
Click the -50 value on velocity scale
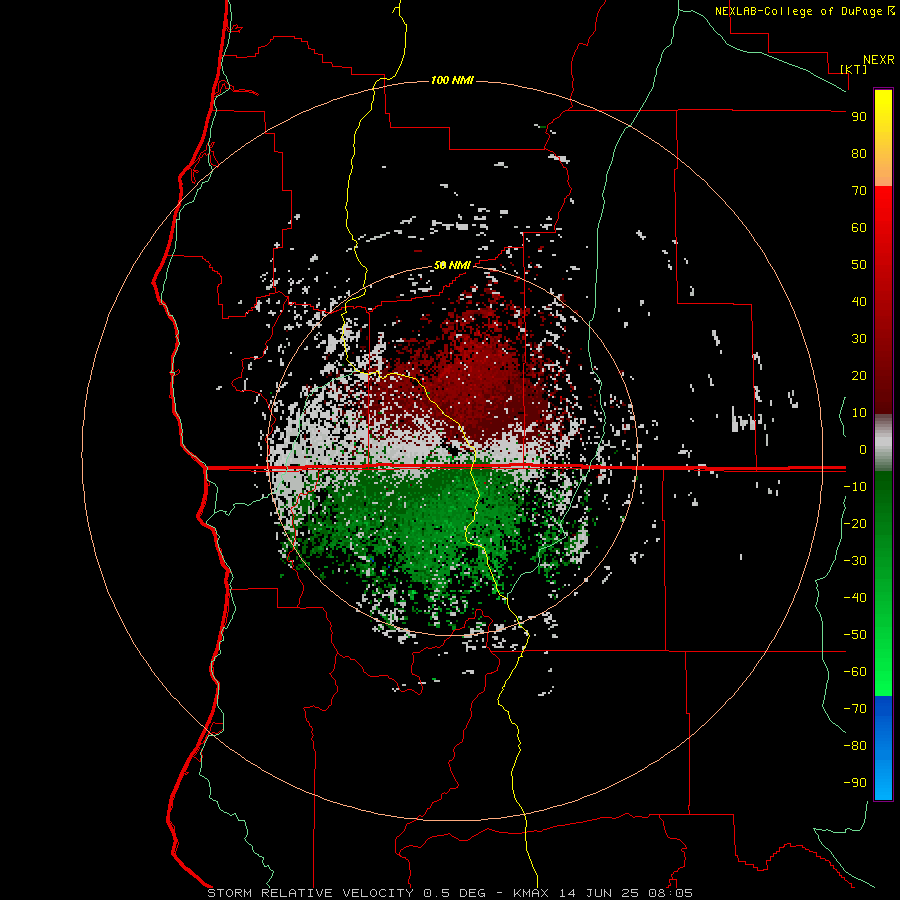855,635
